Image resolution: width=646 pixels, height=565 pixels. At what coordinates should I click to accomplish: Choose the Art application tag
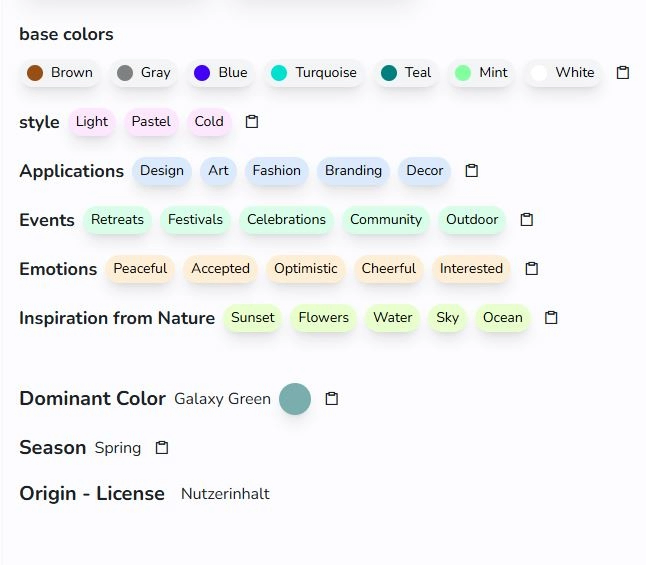[x=218, y=171]
